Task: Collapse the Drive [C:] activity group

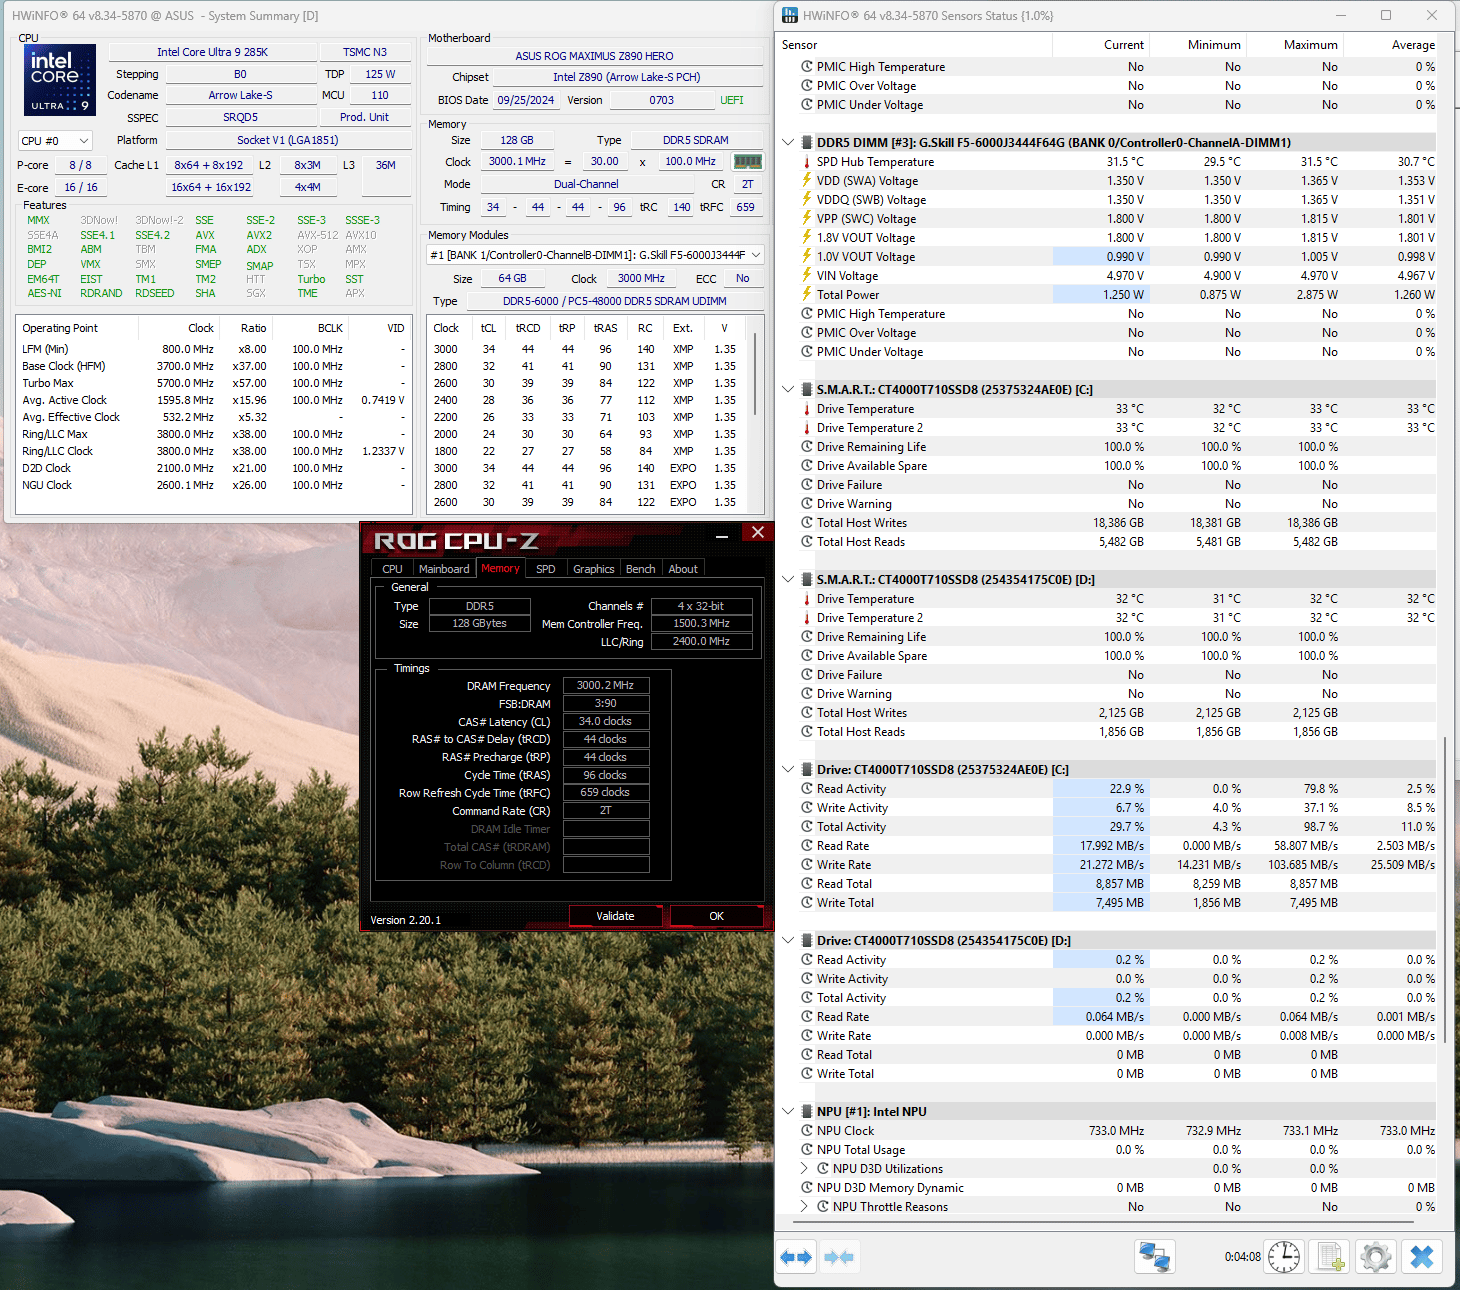Action: point(788,770)
